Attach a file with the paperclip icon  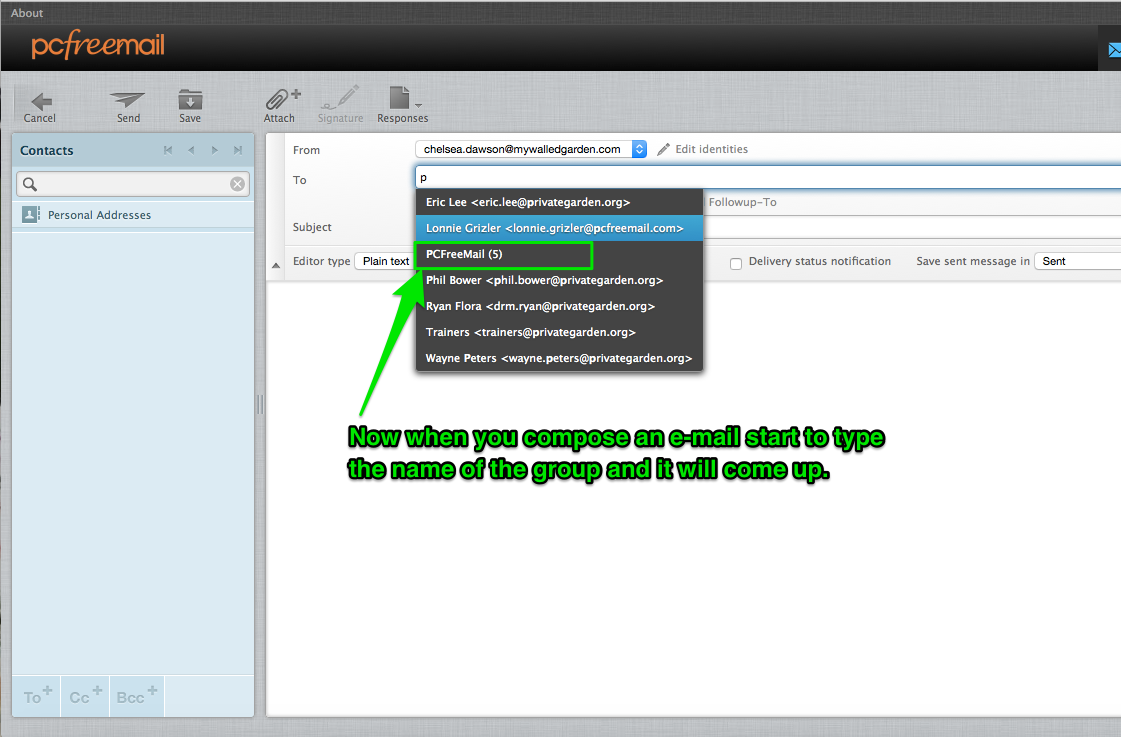coord(282,99)
